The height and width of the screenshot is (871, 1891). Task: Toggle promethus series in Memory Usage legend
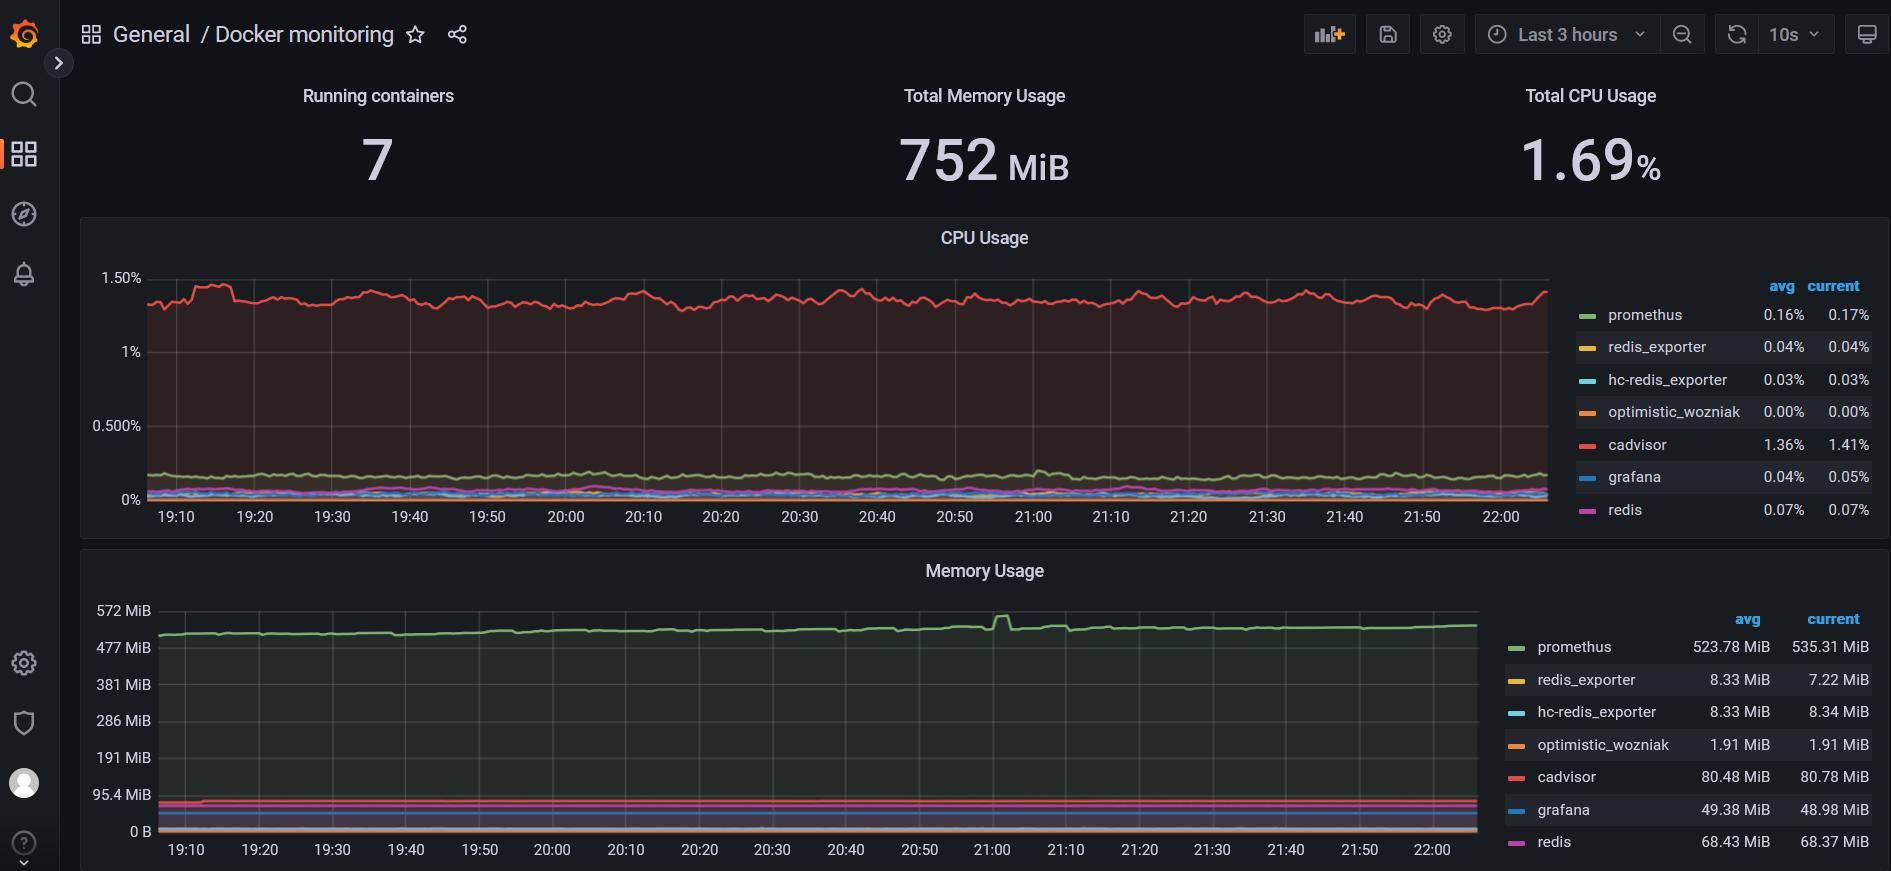[1574, 647]
